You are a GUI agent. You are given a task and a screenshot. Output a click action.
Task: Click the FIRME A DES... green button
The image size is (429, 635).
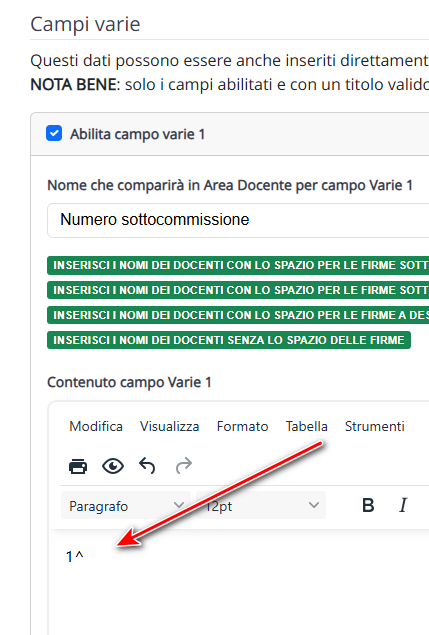(238, 315)
